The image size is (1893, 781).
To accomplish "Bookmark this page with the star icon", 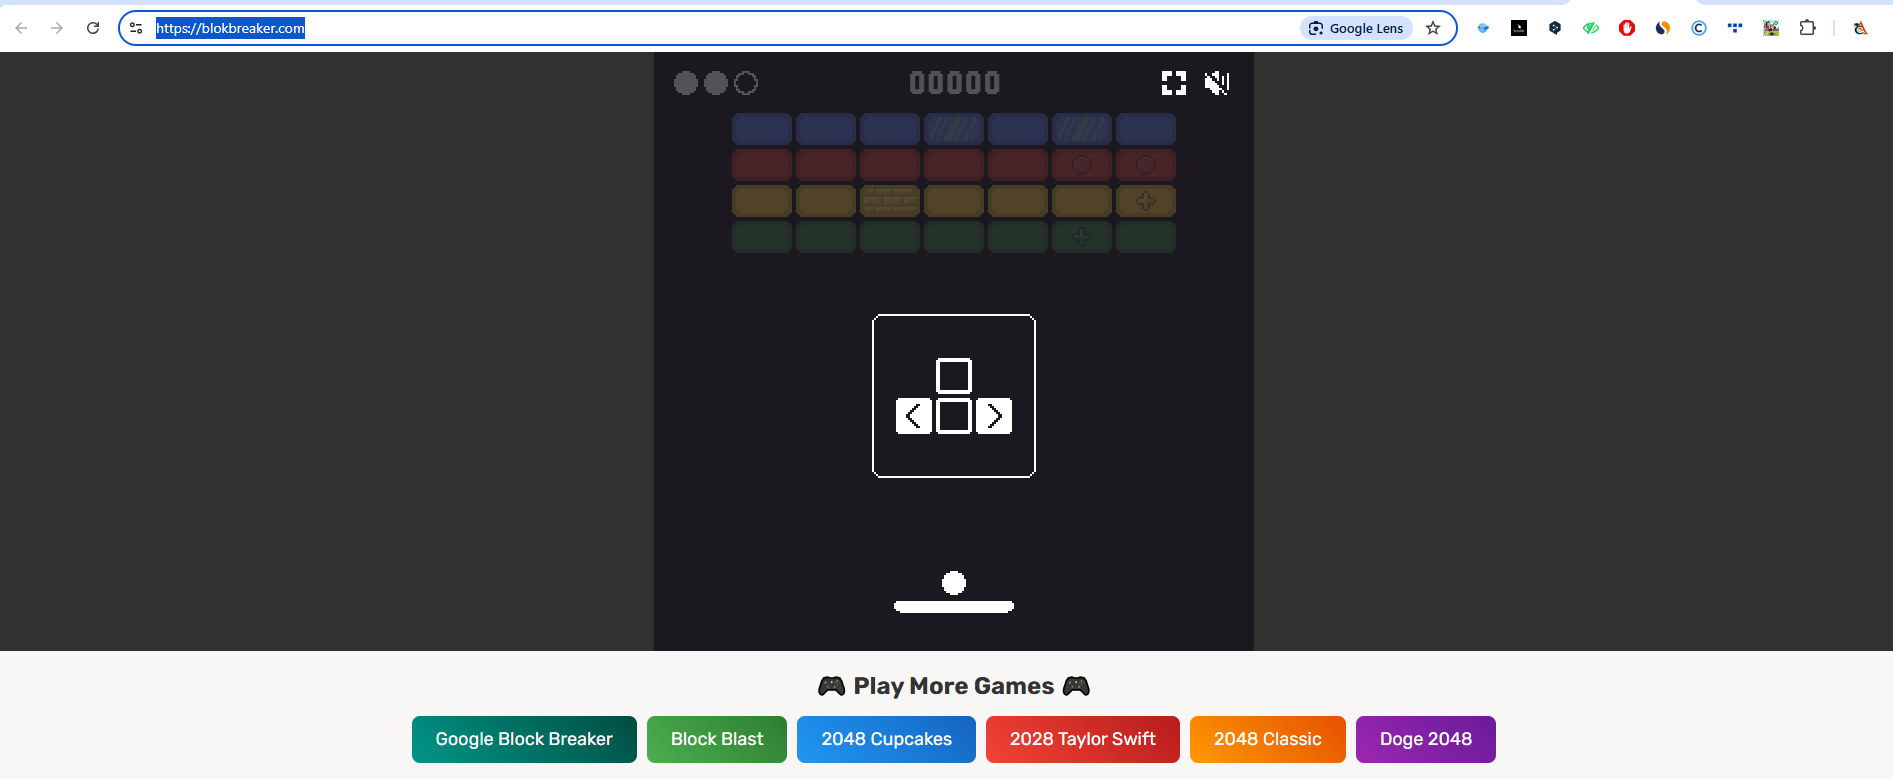I will [1433, 28].
